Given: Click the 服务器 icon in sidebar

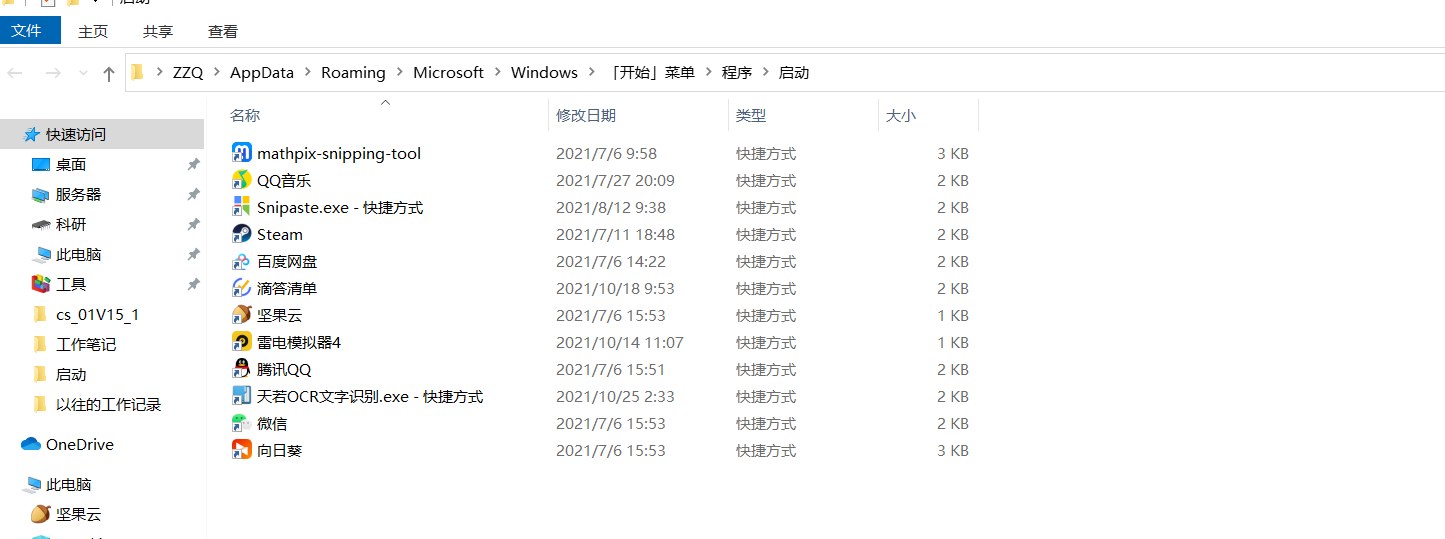Looking at the screenshot, I should tap(40, 194).
